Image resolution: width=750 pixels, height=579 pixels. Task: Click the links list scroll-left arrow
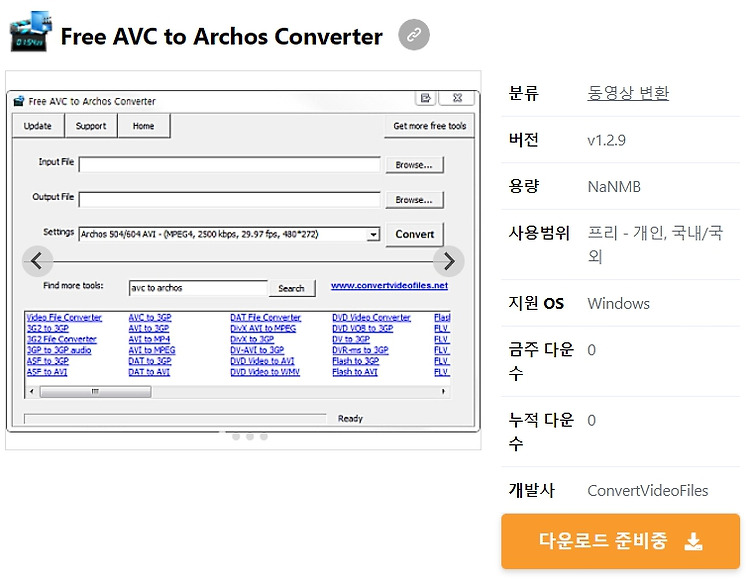click(x=32, y=392)
